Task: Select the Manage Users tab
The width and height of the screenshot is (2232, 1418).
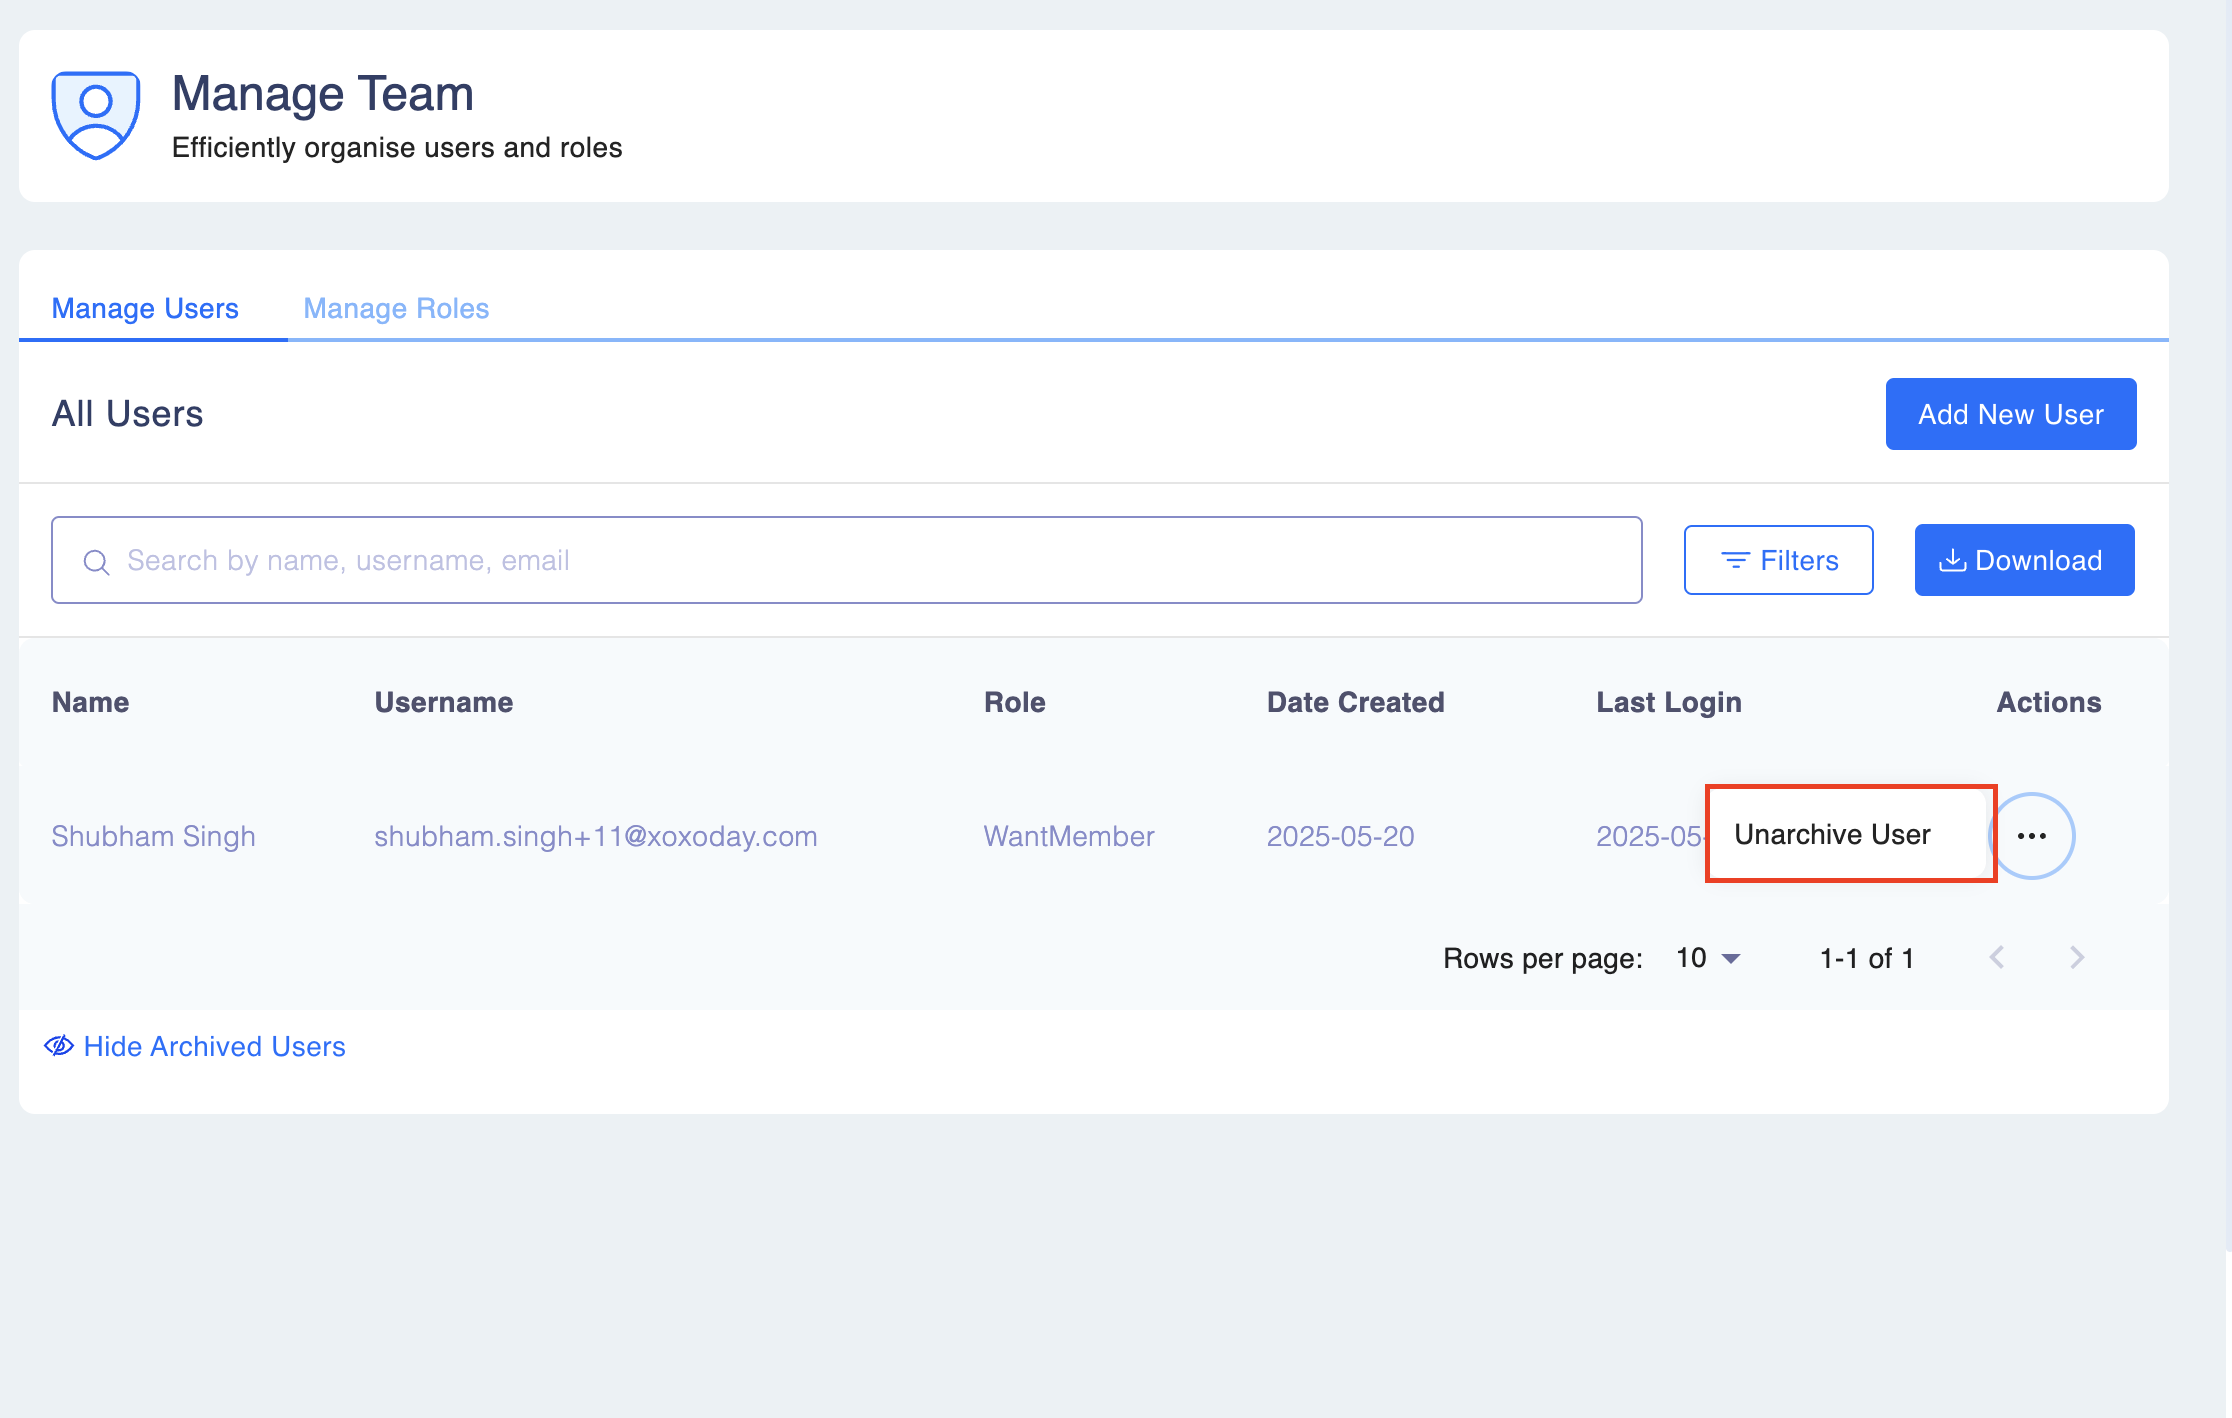Action: (x=145, y=308)
